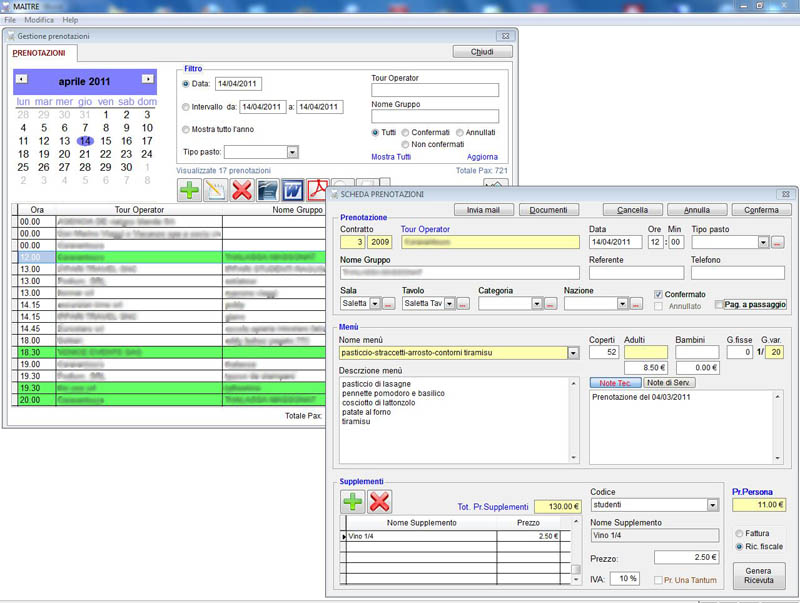
Task: Export reservations to PDF icon
Action: (x=317, y=190)
